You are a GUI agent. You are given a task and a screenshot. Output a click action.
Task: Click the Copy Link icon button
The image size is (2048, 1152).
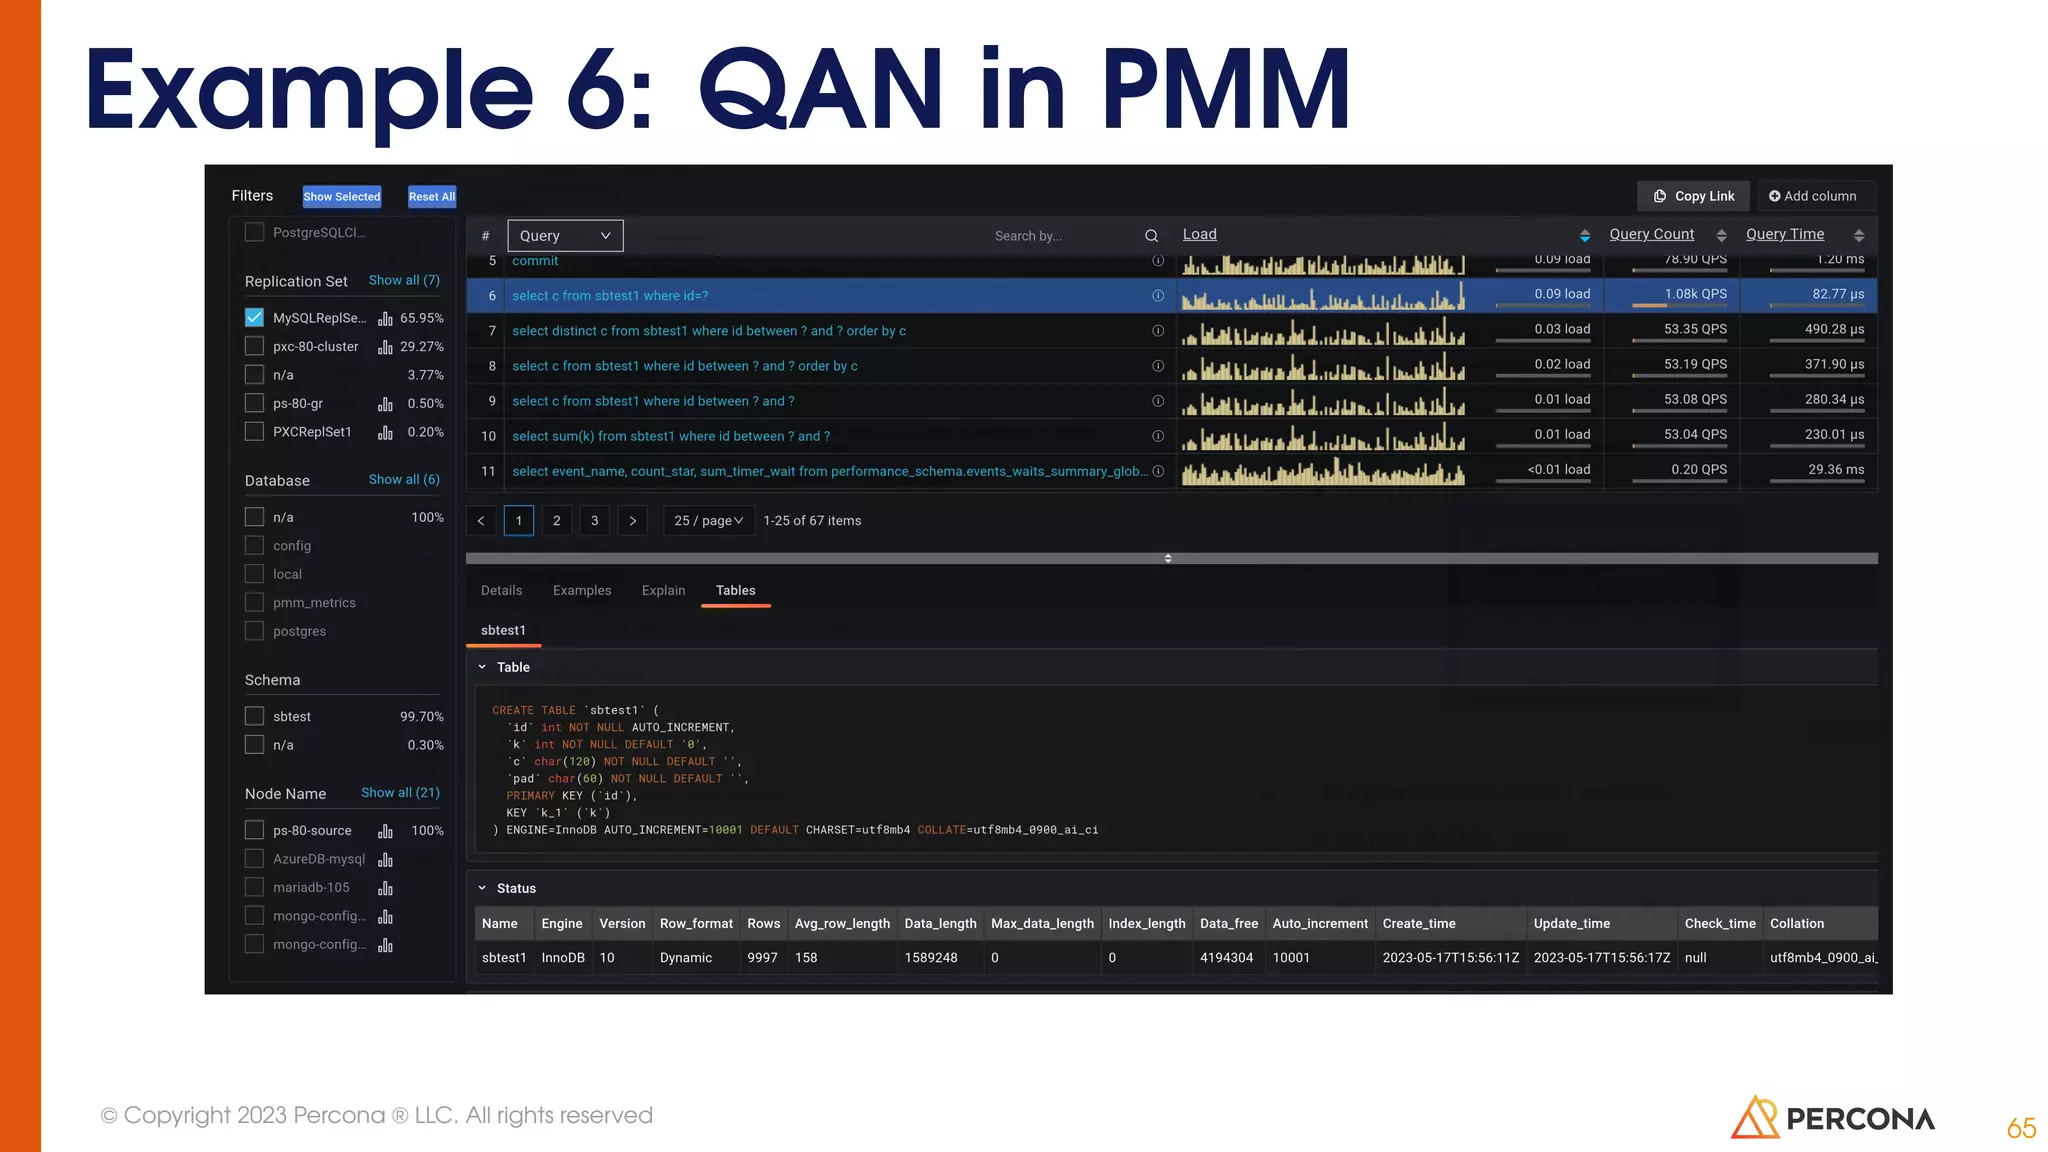pyautogui.click(x=1693, y=196)
